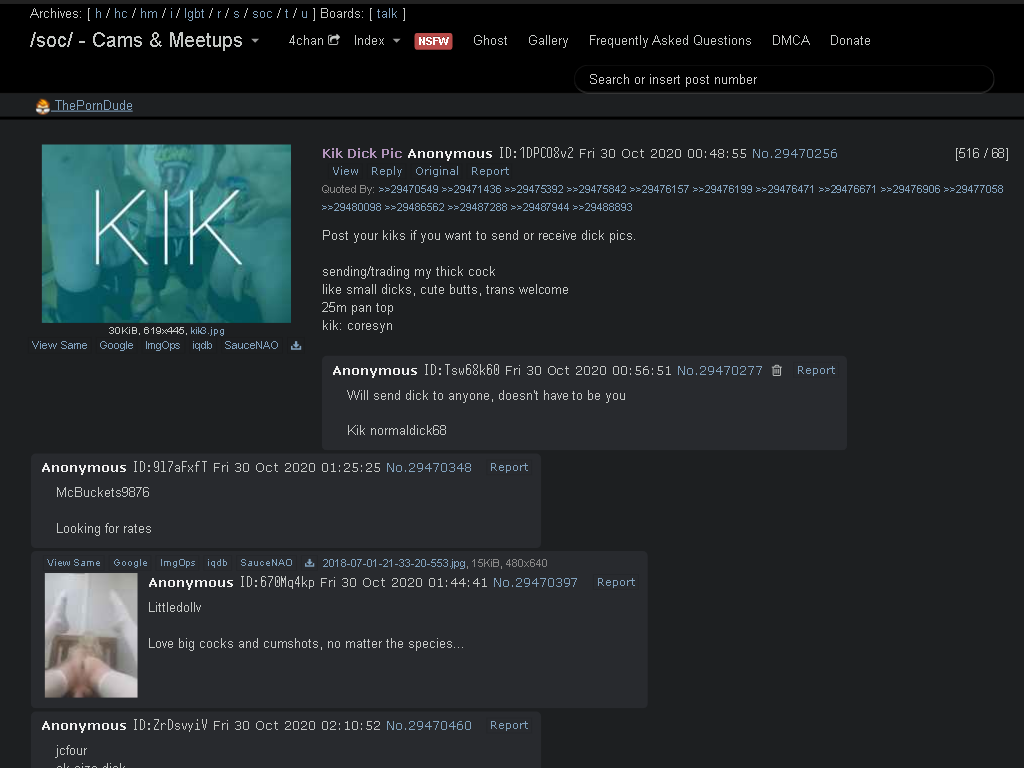Click the download icon beside the opening post's SauceNAO link
Image resolution: width=1024 pixels, height=768 pixels.
[x=296, y=345]
